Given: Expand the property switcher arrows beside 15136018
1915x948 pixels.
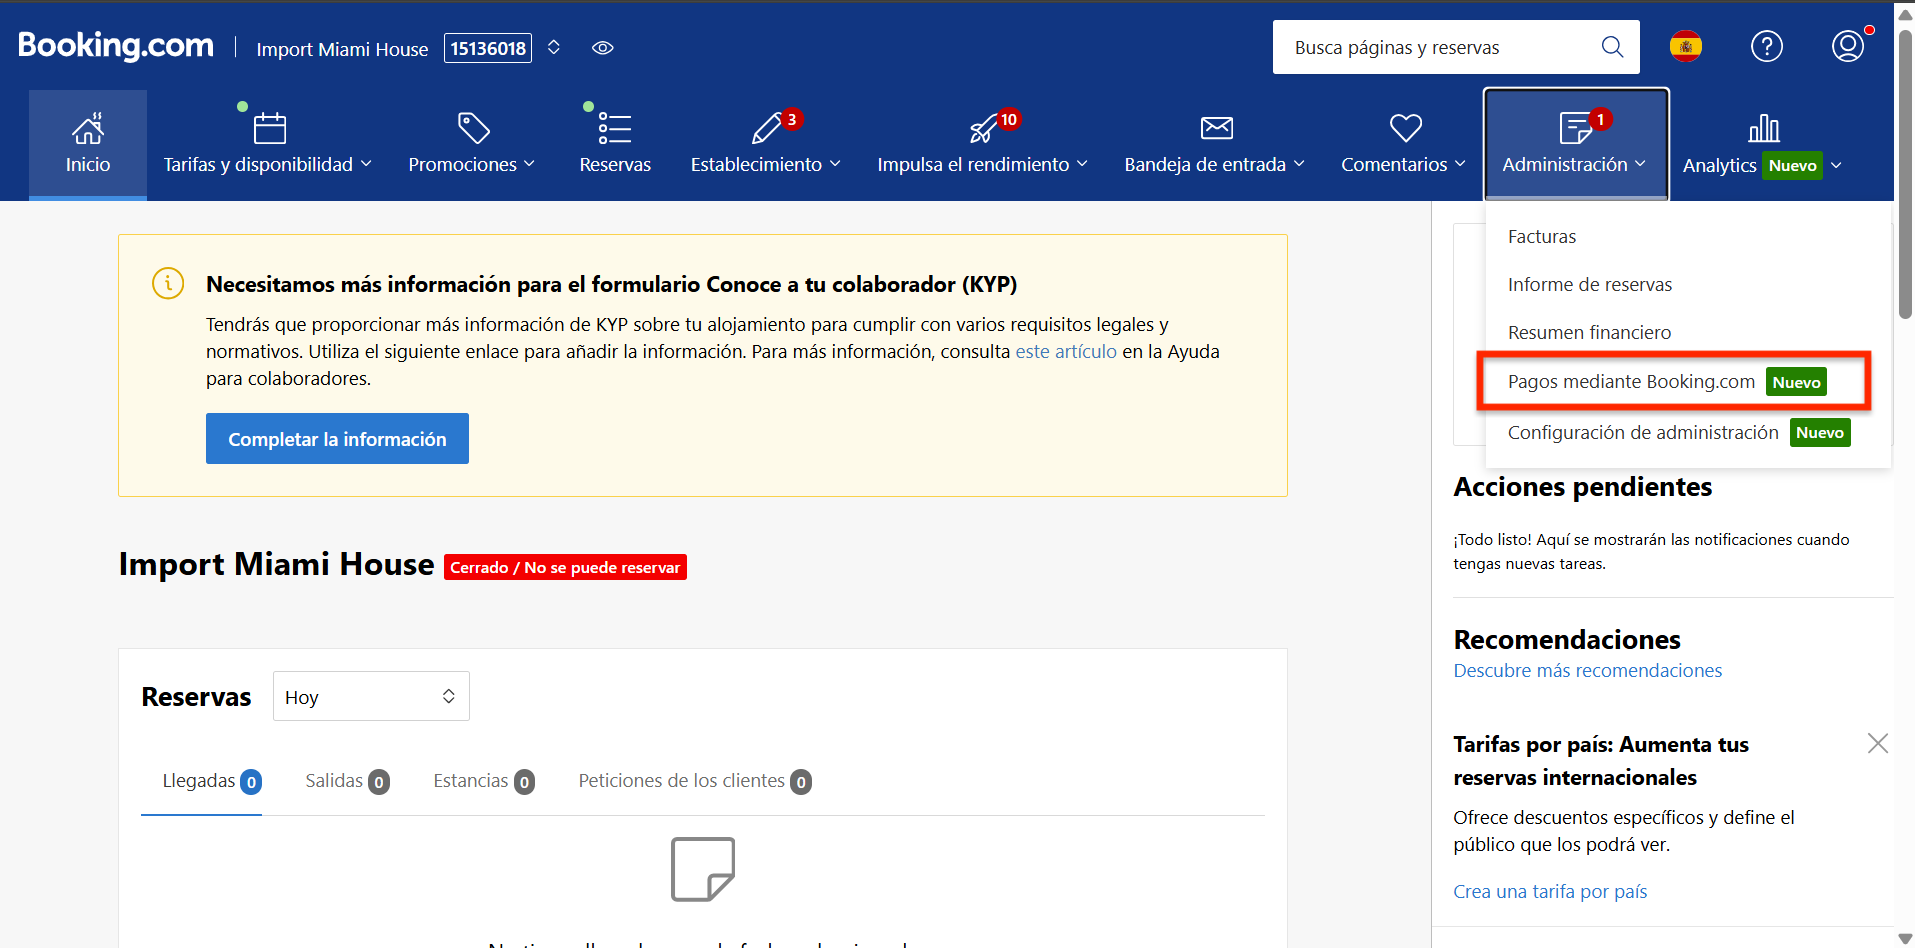Looking at the screenshot, I should [554, 48].
